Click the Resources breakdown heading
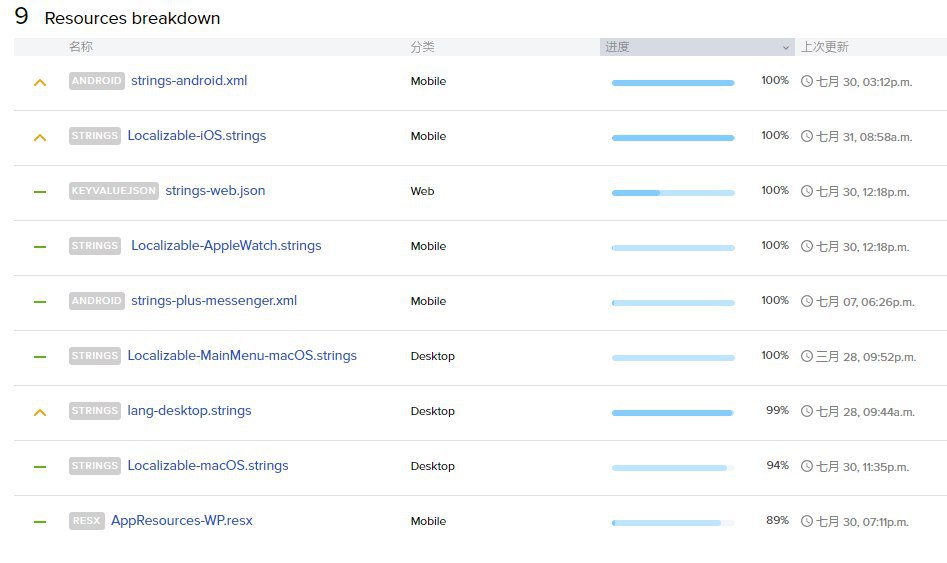Screen dimensions: 947x563 [x=132, y=19]
